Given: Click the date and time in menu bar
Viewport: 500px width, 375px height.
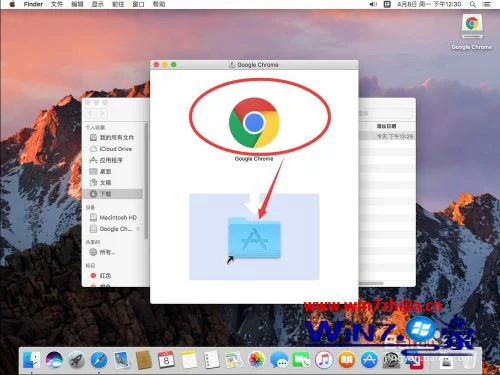Looking at the screenshot, I should coord(429,4).
